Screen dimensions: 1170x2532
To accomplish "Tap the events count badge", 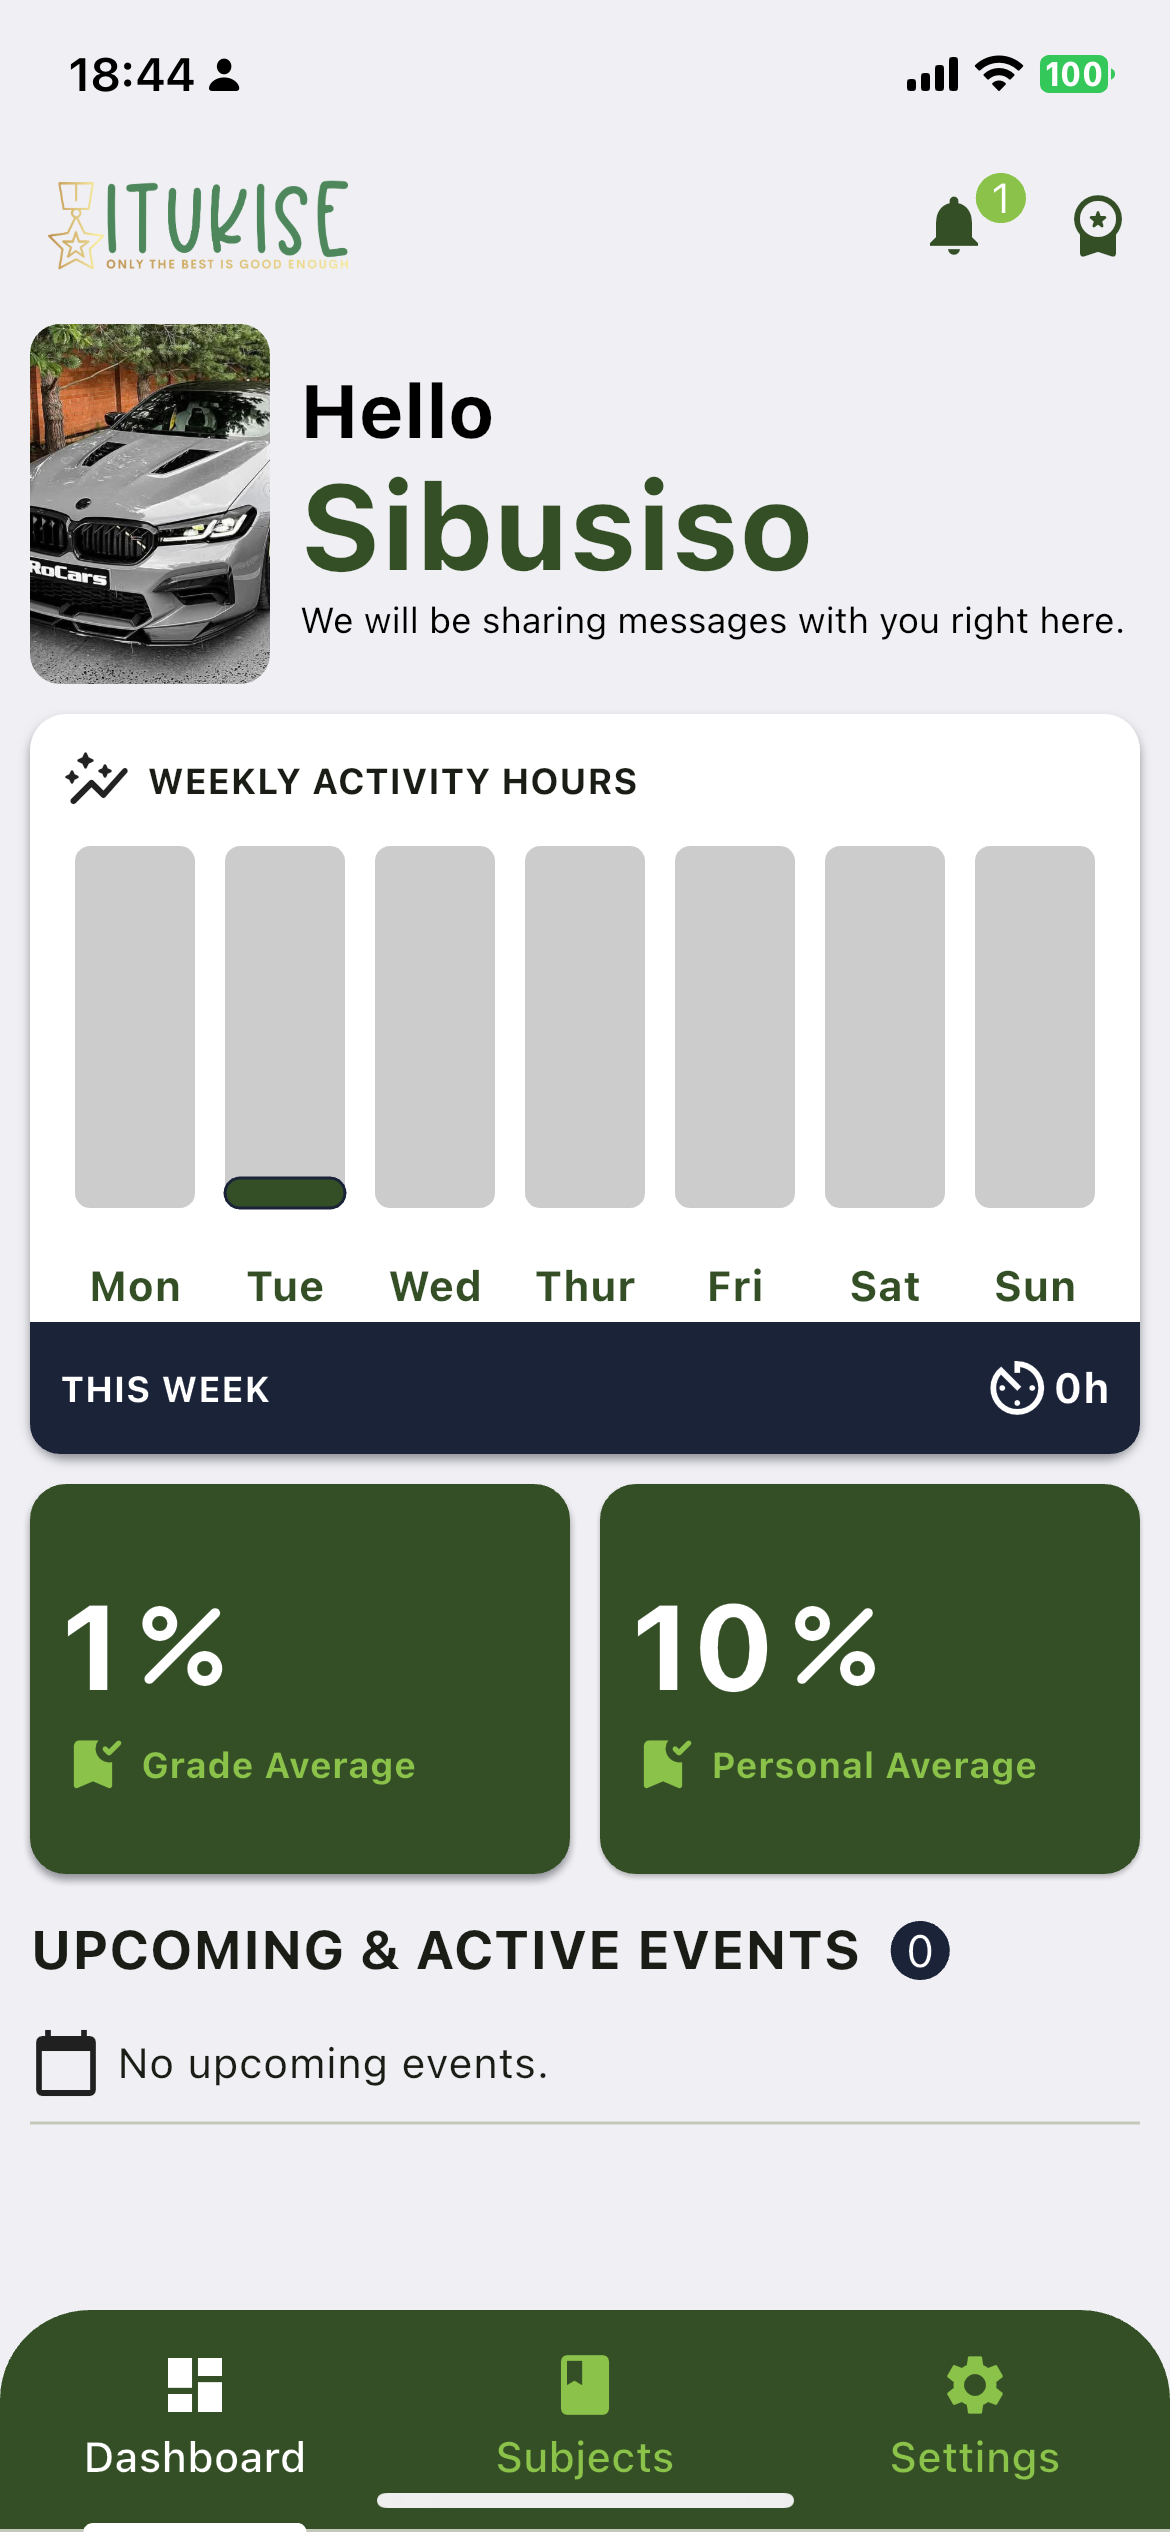I will tap(920, 1951).
